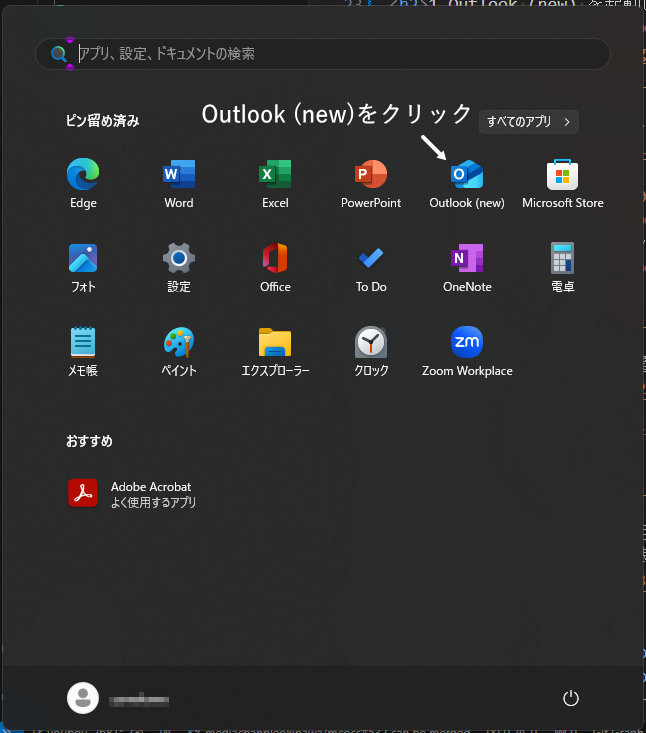The image size is (646, 733).
Task: Open the user account profile avatar
Action: 83,698
